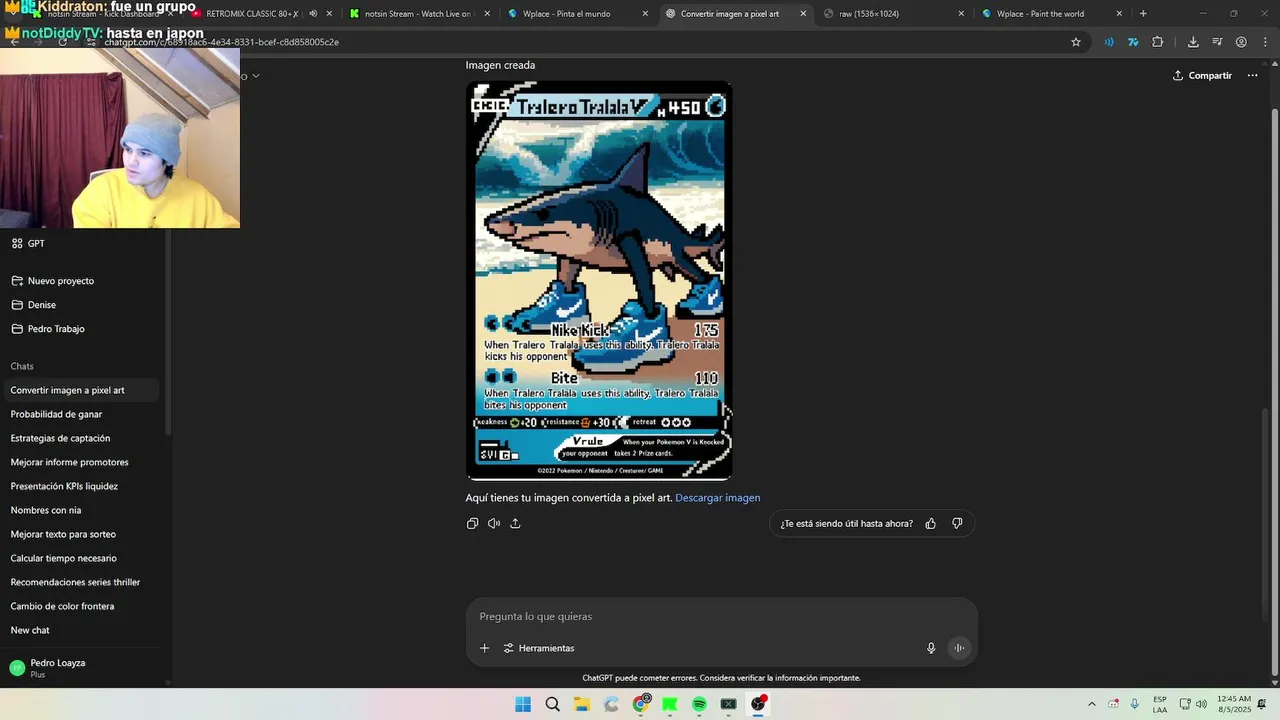This screenshot has height=720, width=1280.
Task: Open the Pedro Trabajo project folder
Action: click(x=48, y=329)
